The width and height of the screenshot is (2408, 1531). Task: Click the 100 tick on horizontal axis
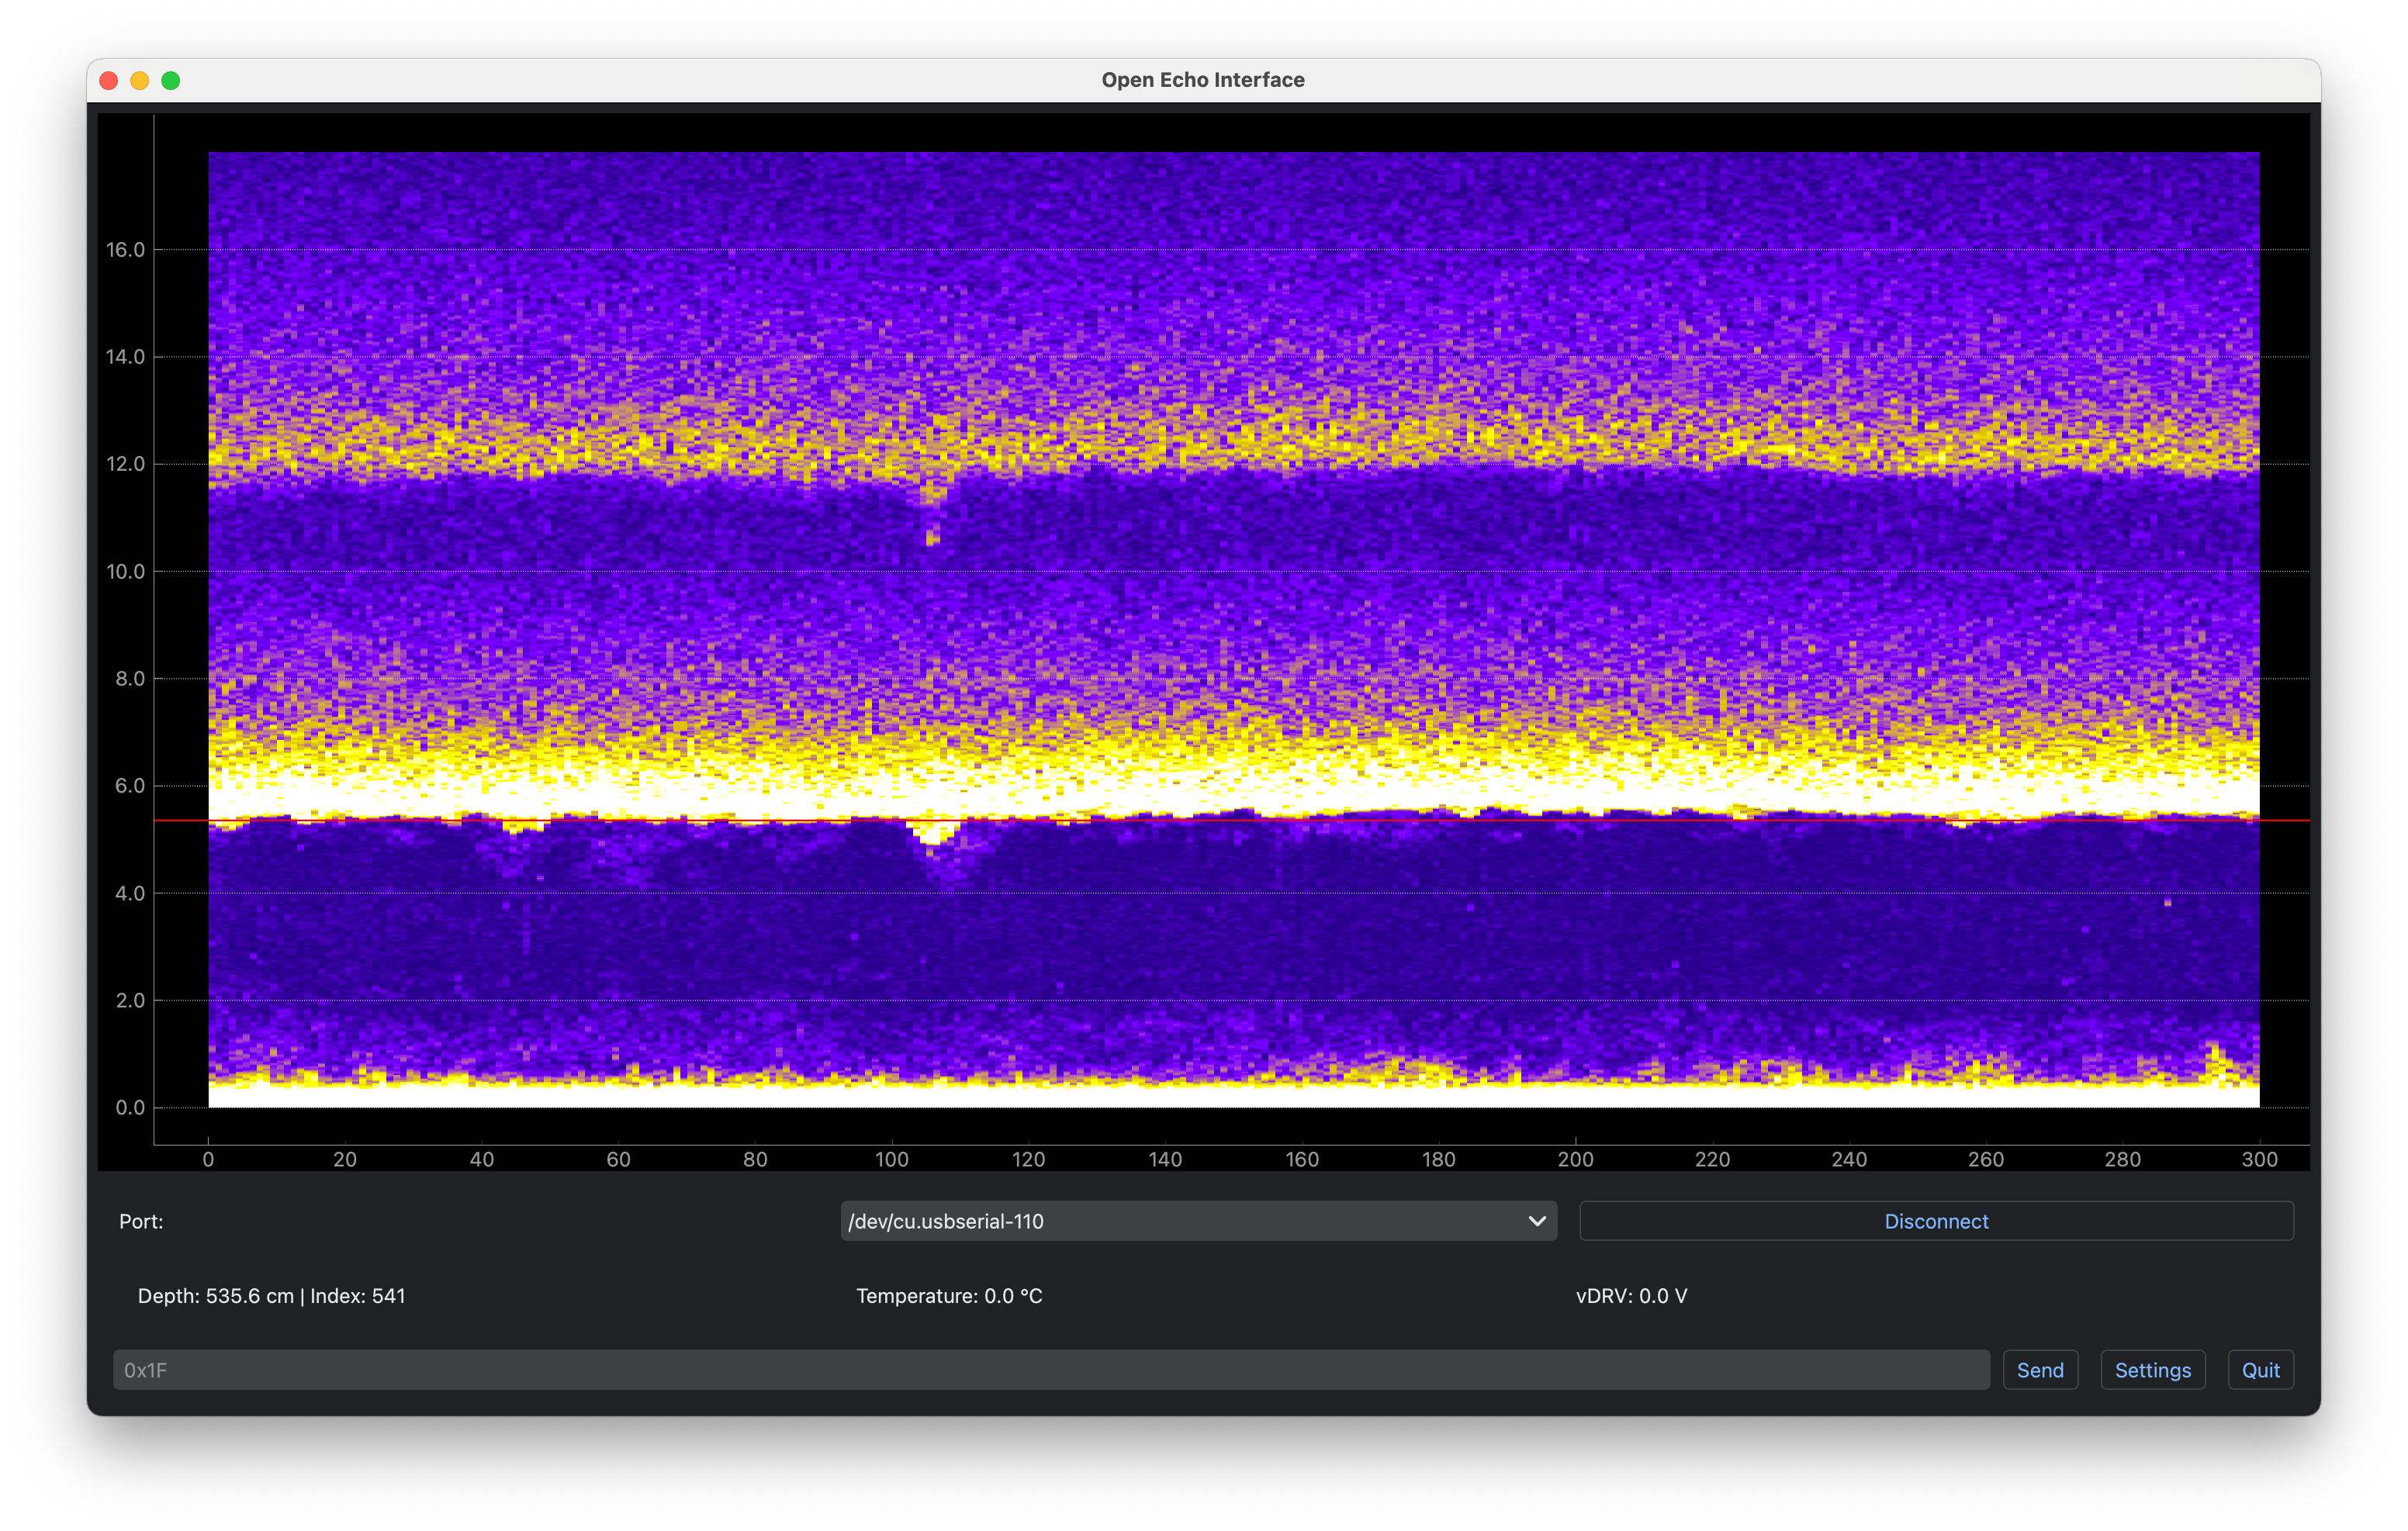892,1159
